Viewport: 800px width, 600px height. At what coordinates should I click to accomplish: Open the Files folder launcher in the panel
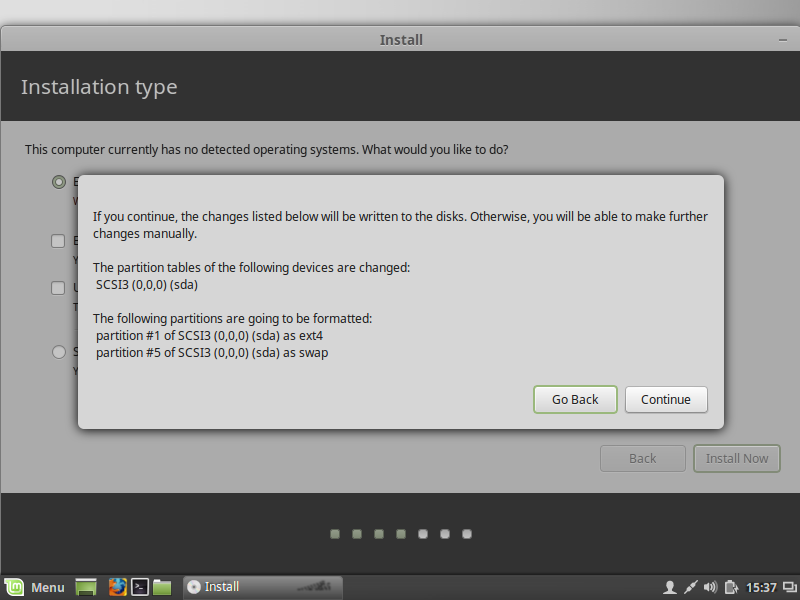(162, 587)
